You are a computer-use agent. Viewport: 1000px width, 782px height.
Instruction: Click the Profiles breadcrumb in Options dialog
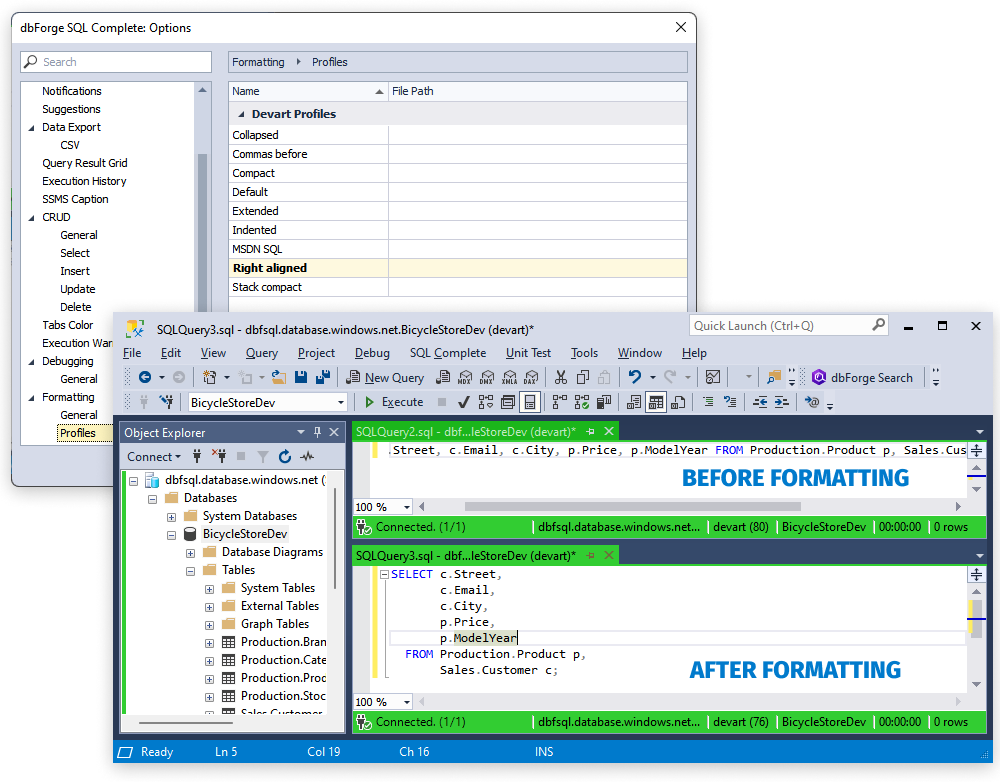click(x=330, y=62)
